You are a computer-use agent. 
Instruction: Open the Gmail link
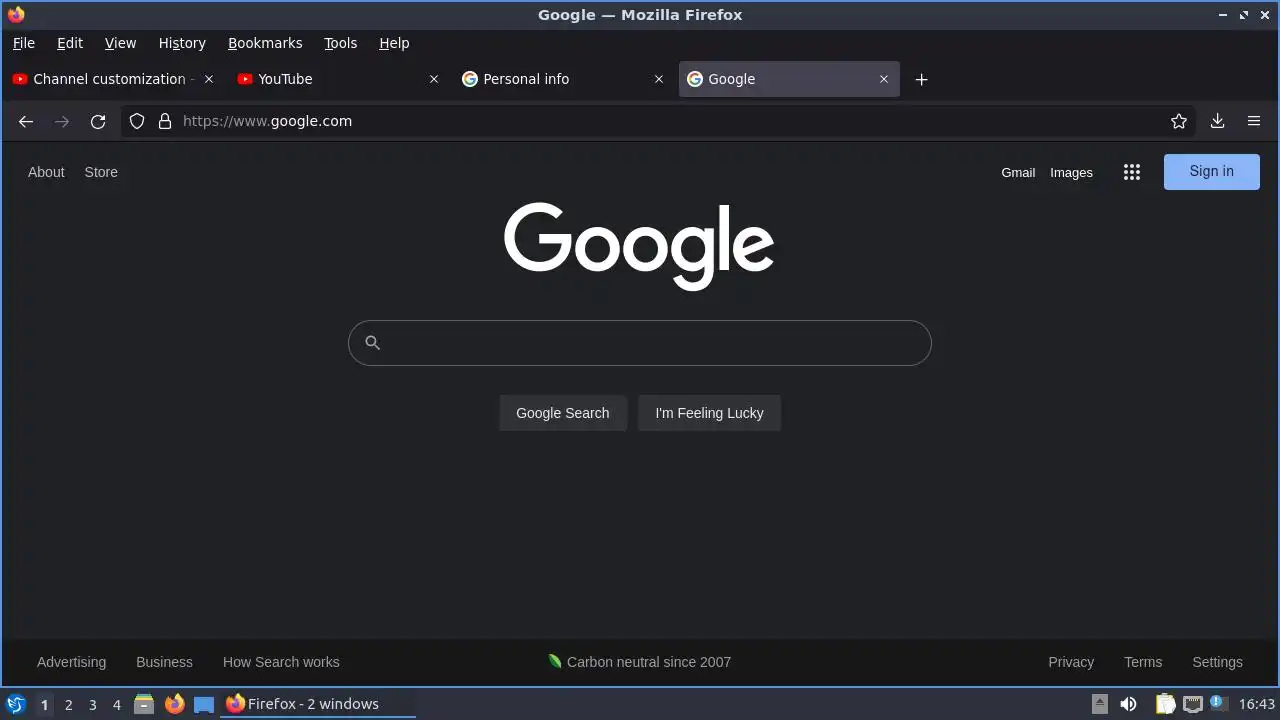1018,173
